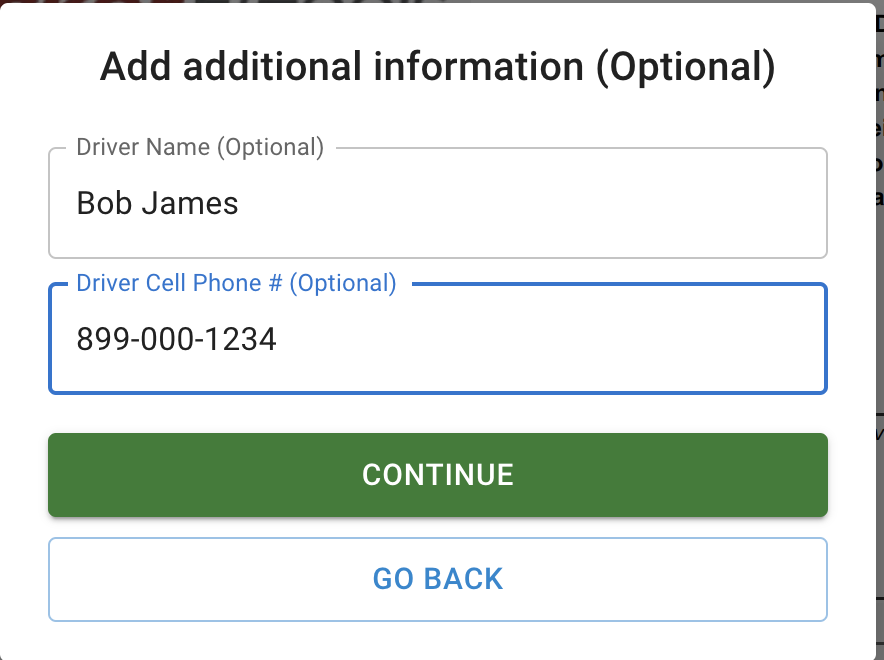Click the '899-000-1234' phone number text
Screen dimensions: 884x660
[176, 341]
